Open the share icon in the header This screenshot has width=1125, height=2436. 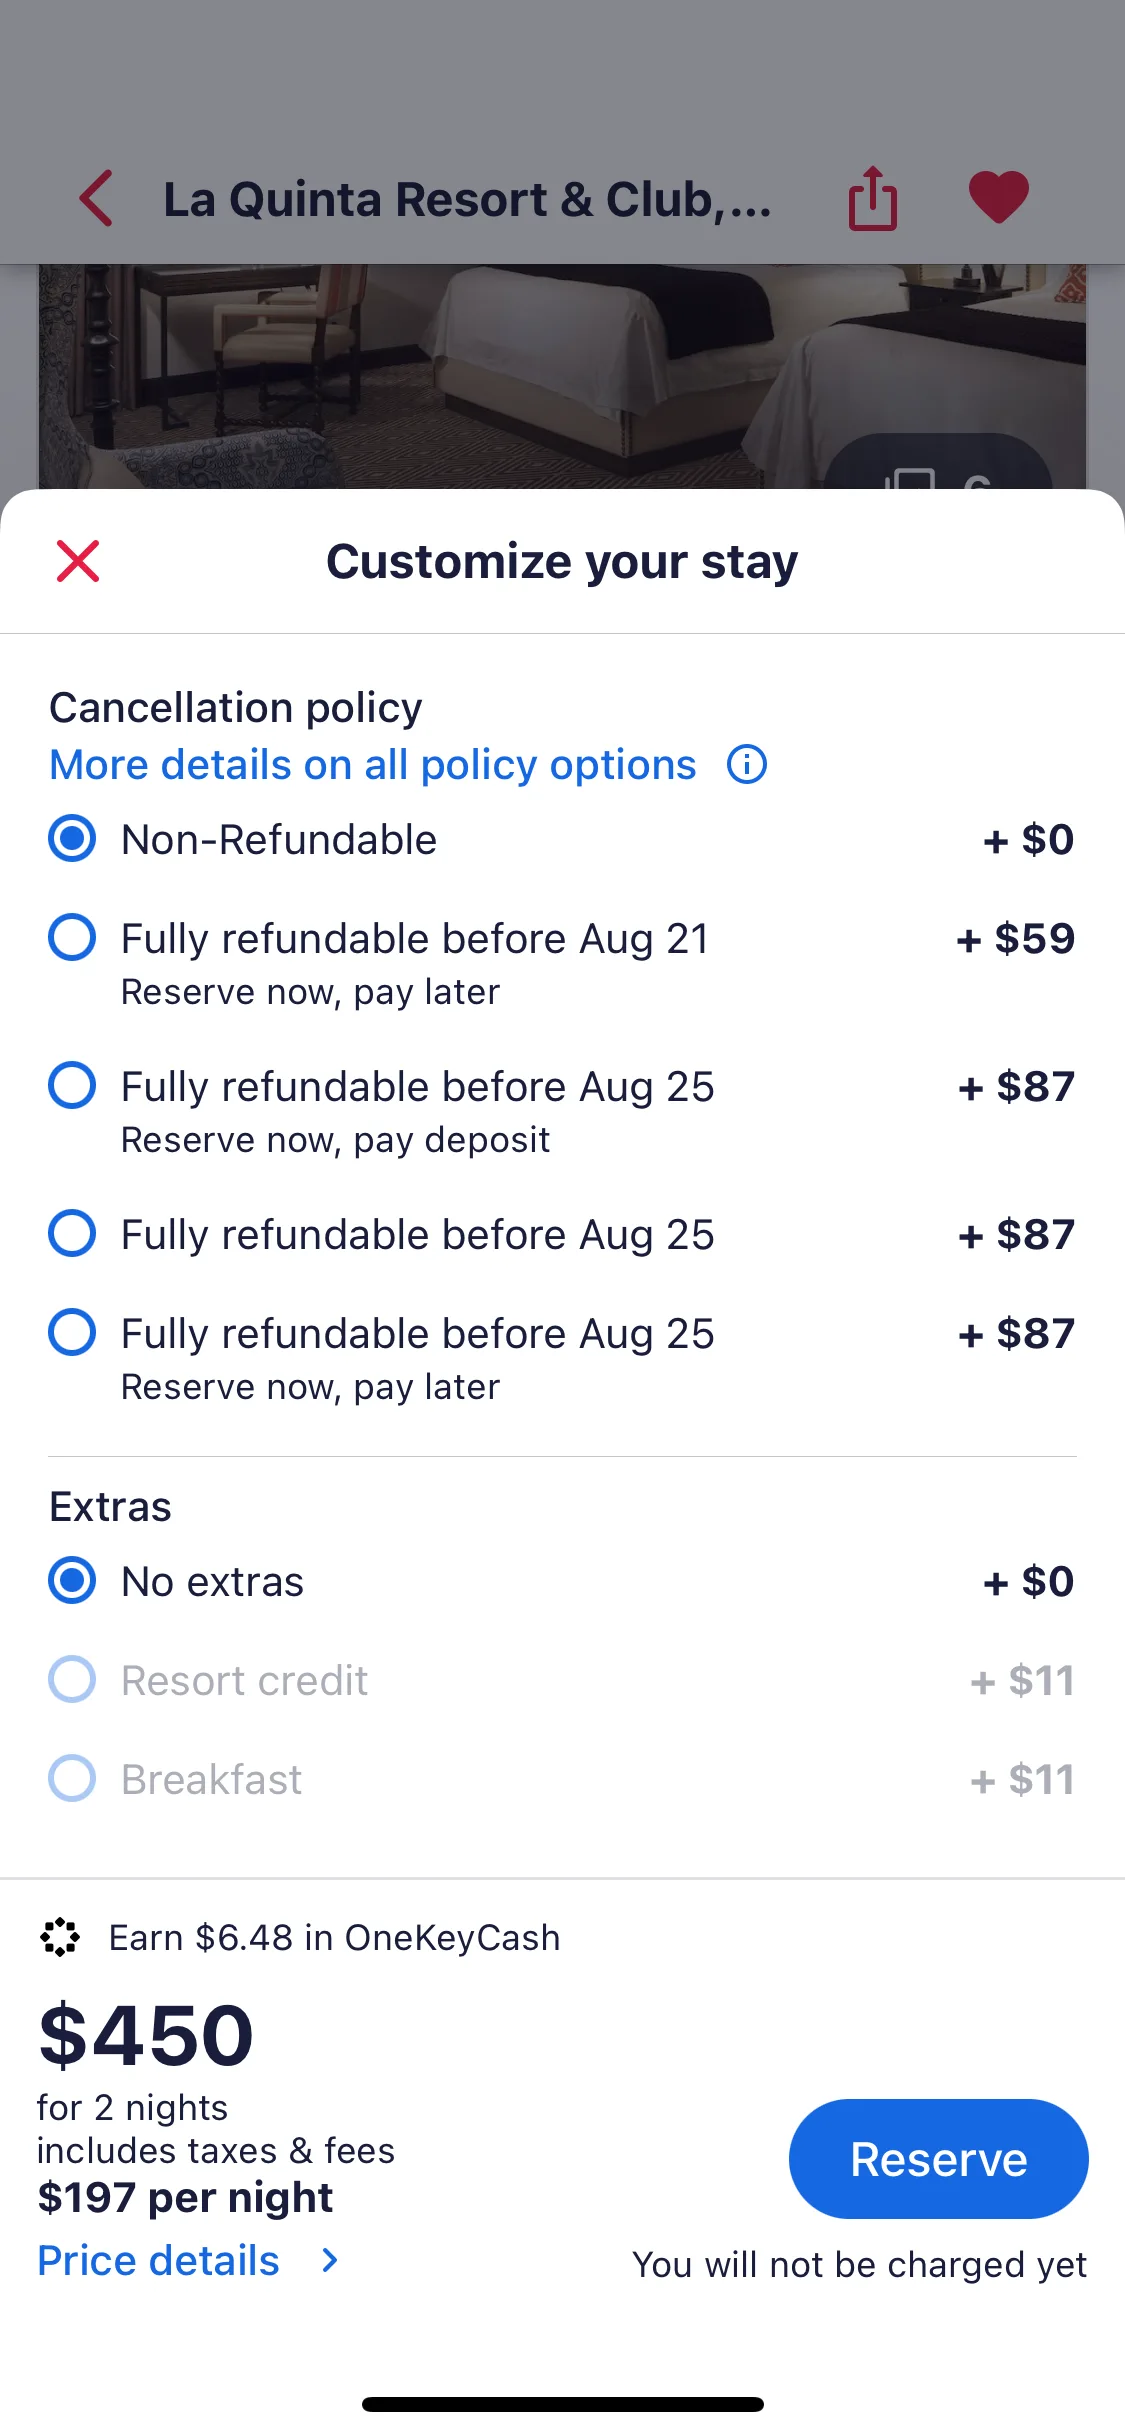pyautogui.click(x=873, y=198)
